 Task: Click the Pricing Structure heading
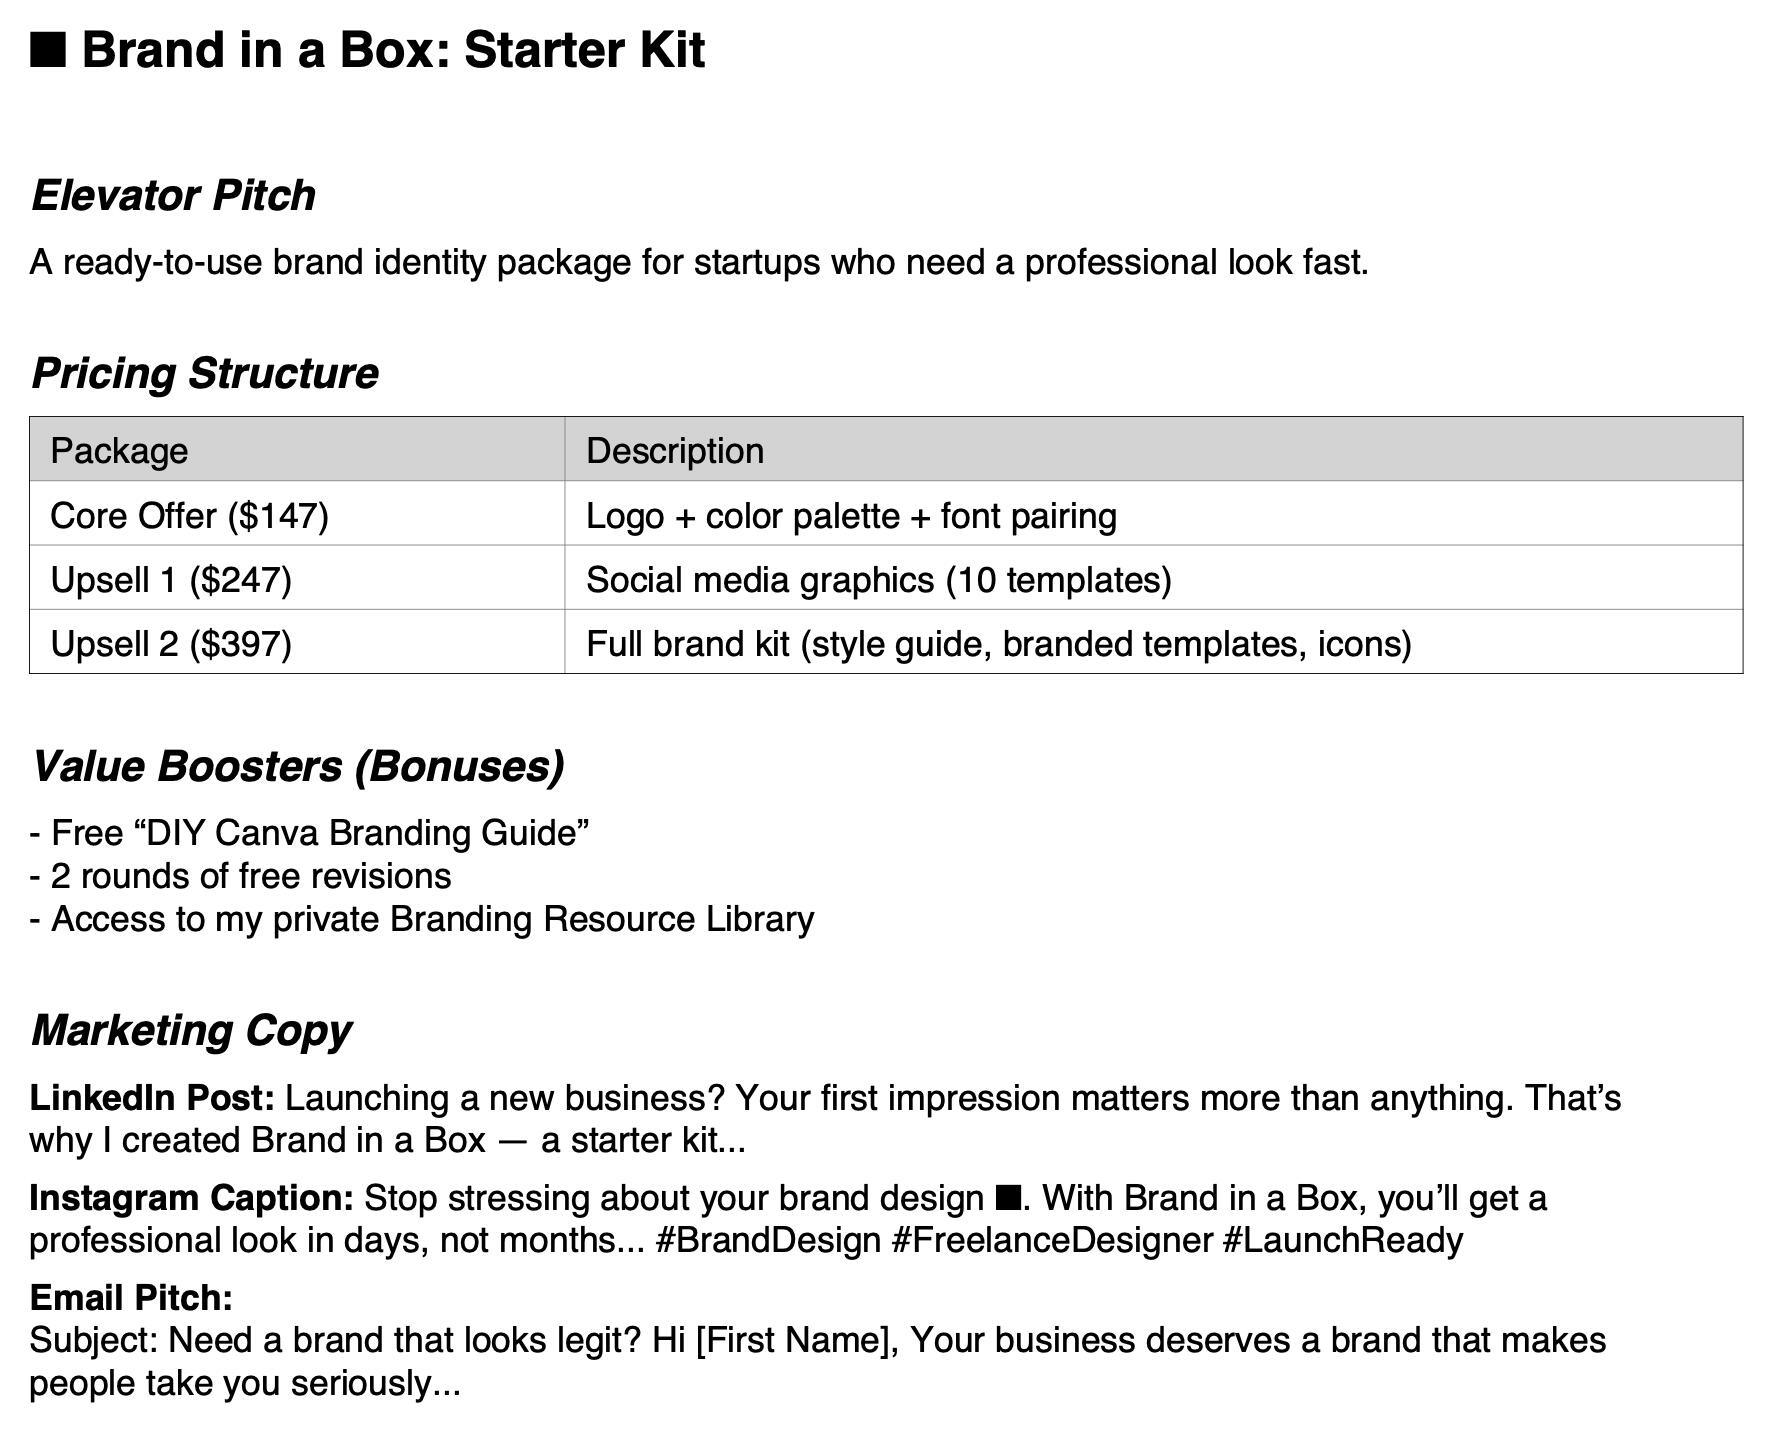[205, 373]
